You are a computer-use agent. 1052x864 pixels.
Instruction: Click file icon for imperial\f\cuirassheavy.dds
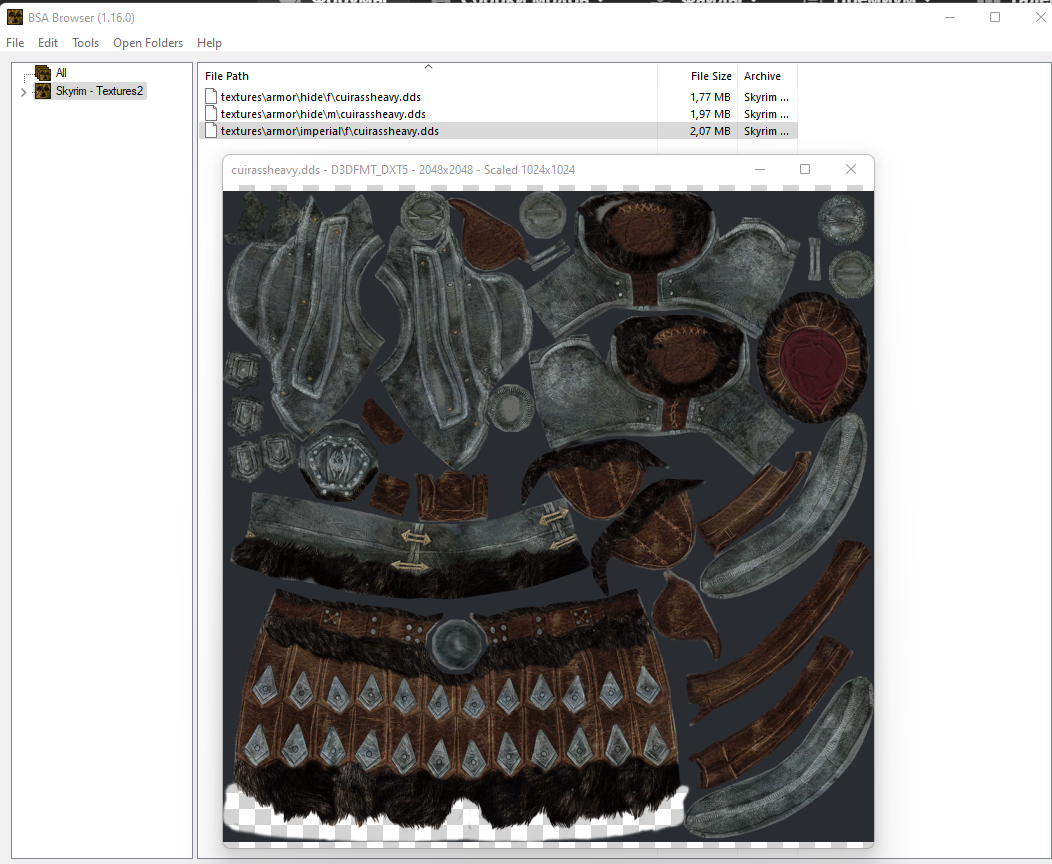[x=211, y=131]
